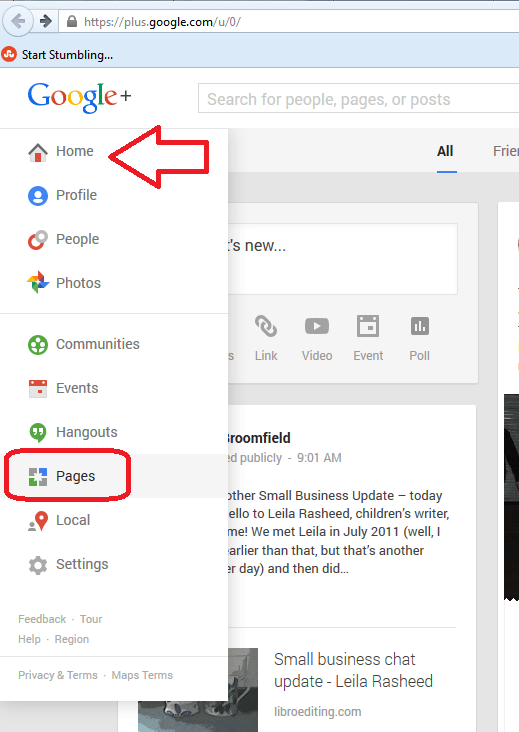Click the Region link

click(71, 639)
